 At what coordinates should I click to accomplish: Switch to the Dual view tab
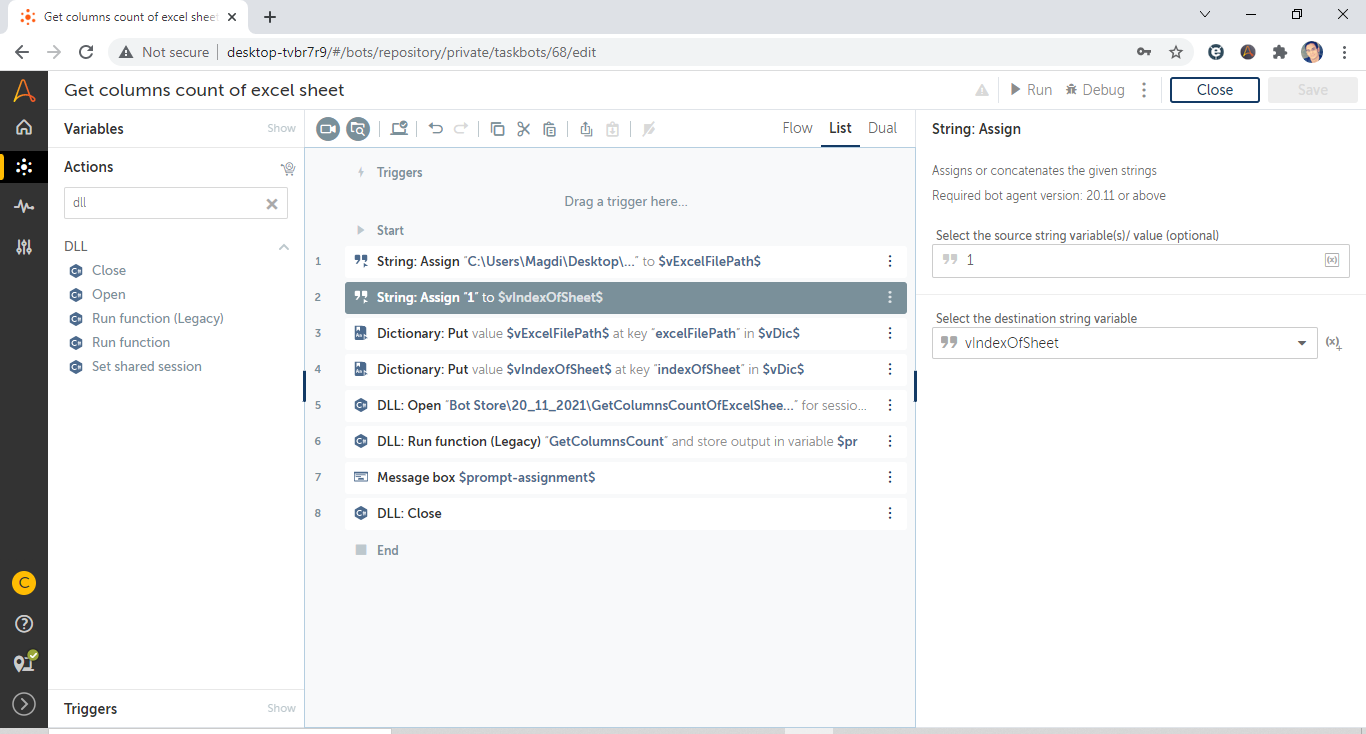pos(882,128)
